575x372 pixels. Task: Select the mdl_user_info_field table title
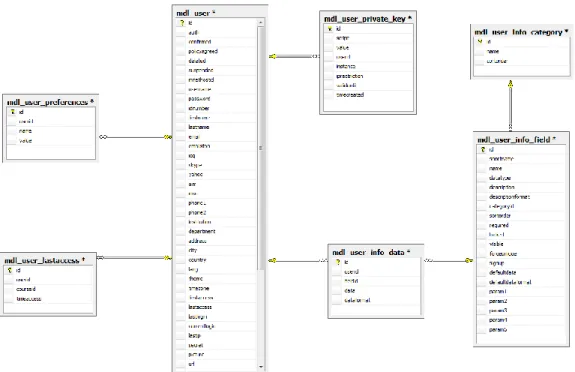click(x=516, y=140)
